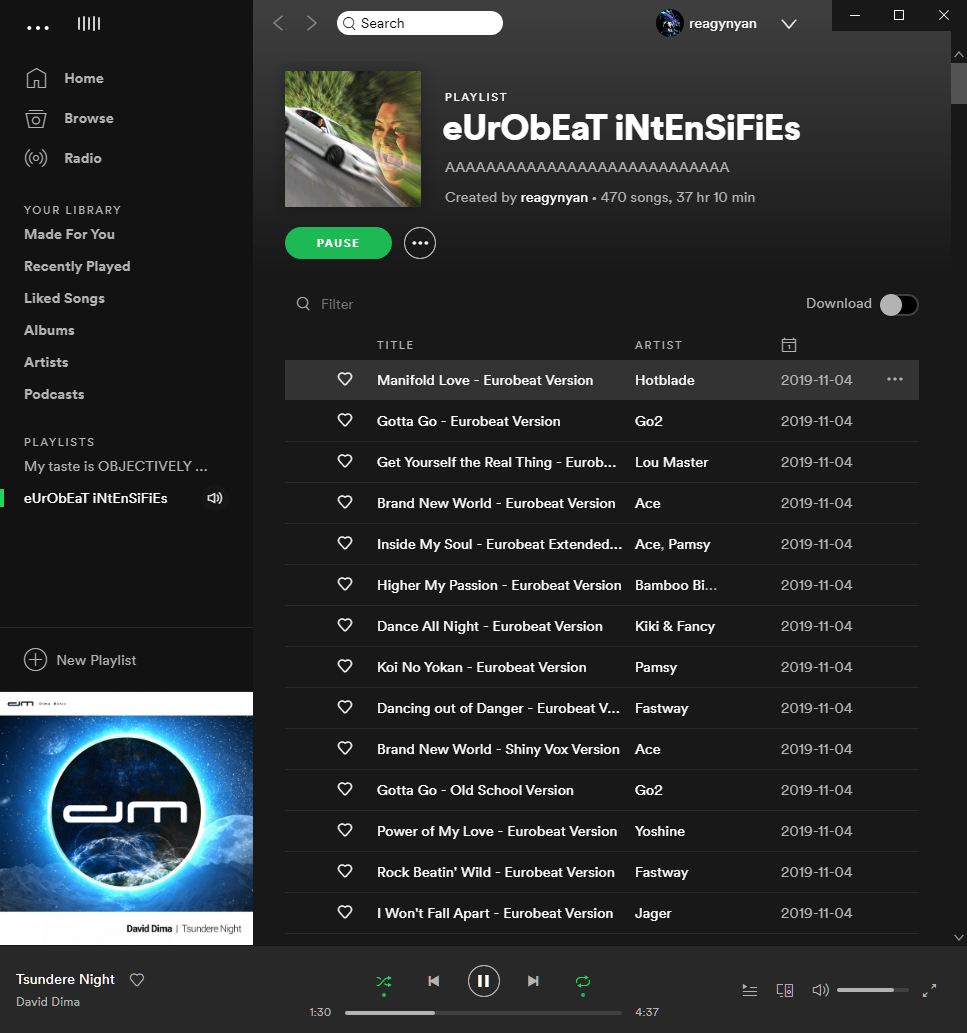Image resolution: width=967 pixels, height=1033 pixels.
Task: Click the playlist cover art thumbnail
Action: coord(352,139)
